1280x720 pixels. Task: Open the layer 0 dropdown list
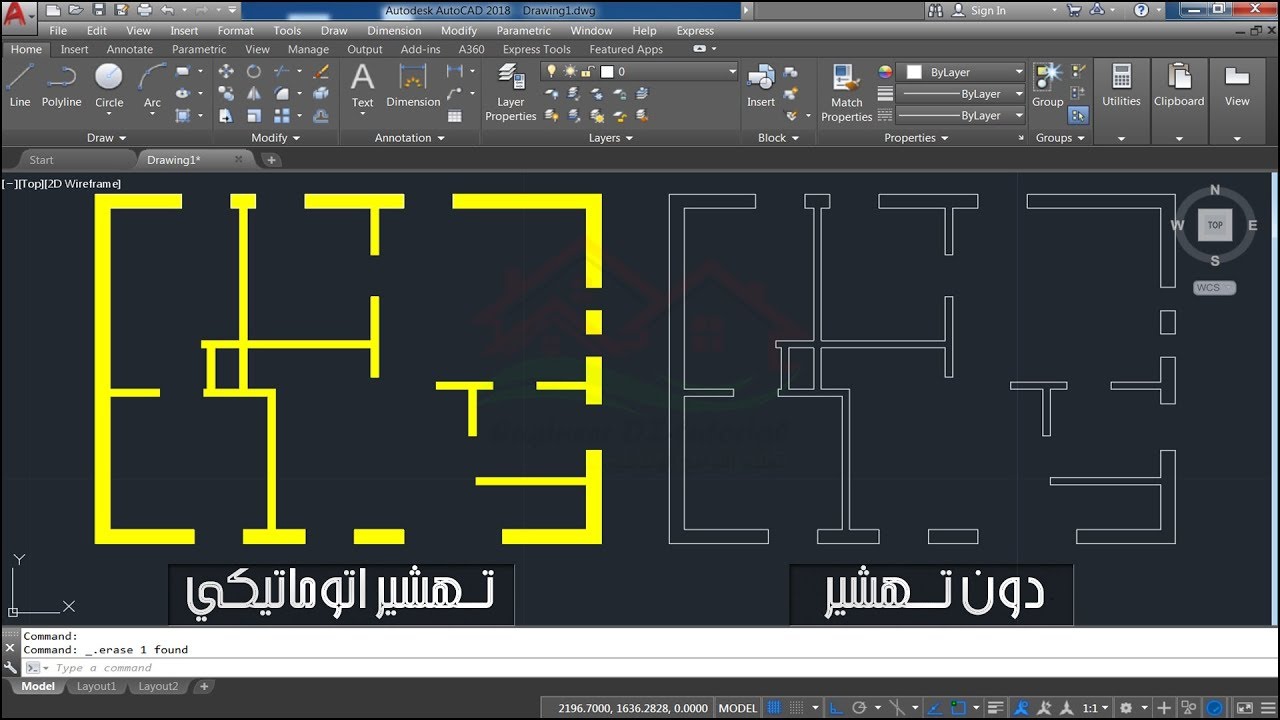click(x=732, y=72)
